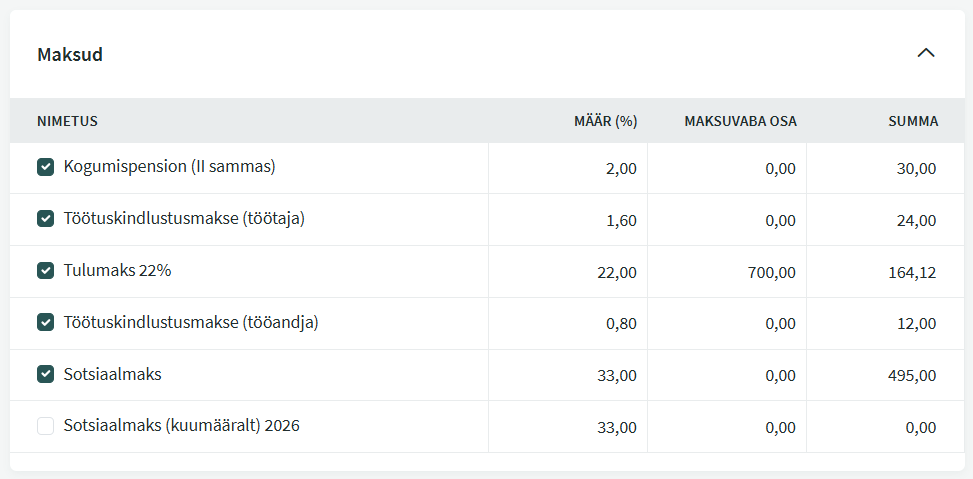Click Sotsiaalmaks sum value 495,00
This screenshot has height=479, width=973.
tap(913, 376)
